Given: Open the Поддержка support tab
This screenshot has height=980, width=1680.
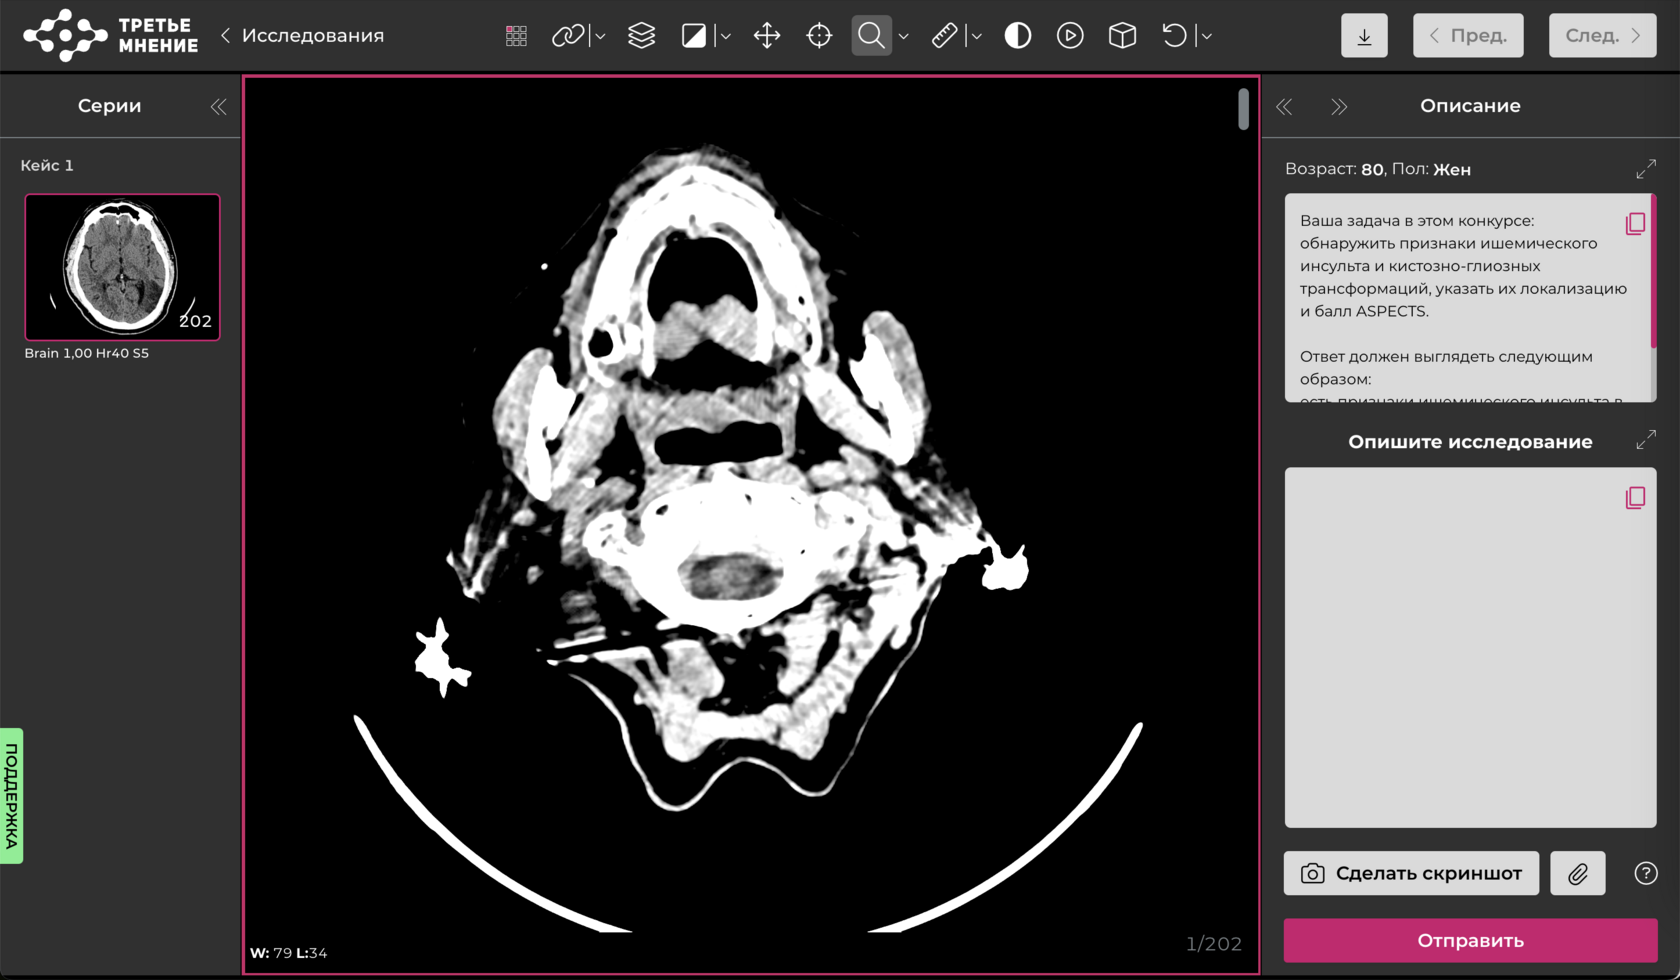Looking at the screenshot, I should tap(12, 796).
